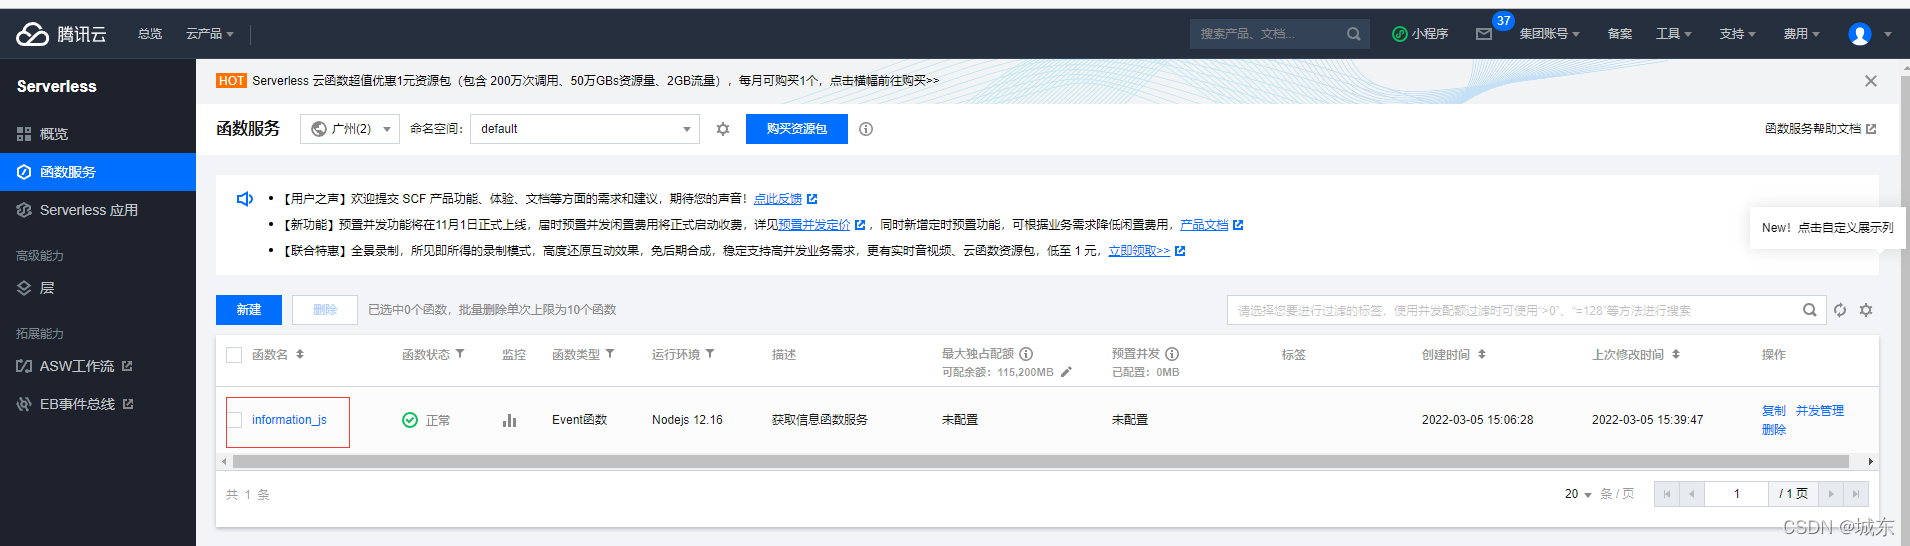Open the mini program (小程序) icon
This screenshot has height=546, width=1910.
(1400, 34)
